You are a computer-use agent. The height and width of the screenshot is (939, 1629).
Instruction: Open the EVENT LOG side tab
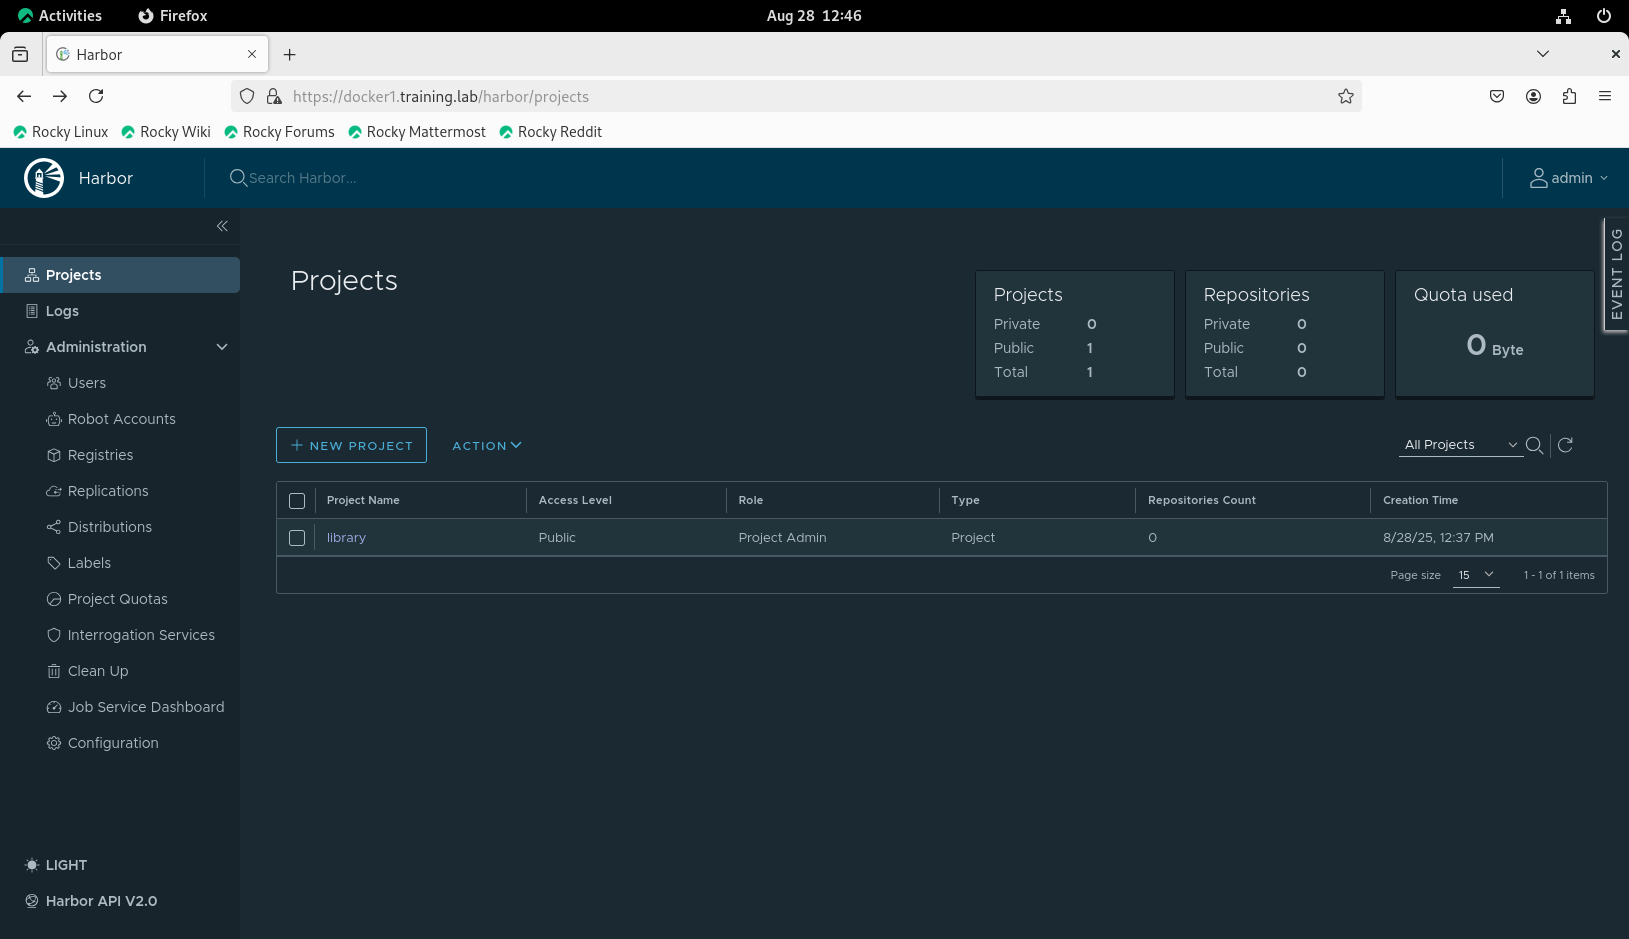1616,274
